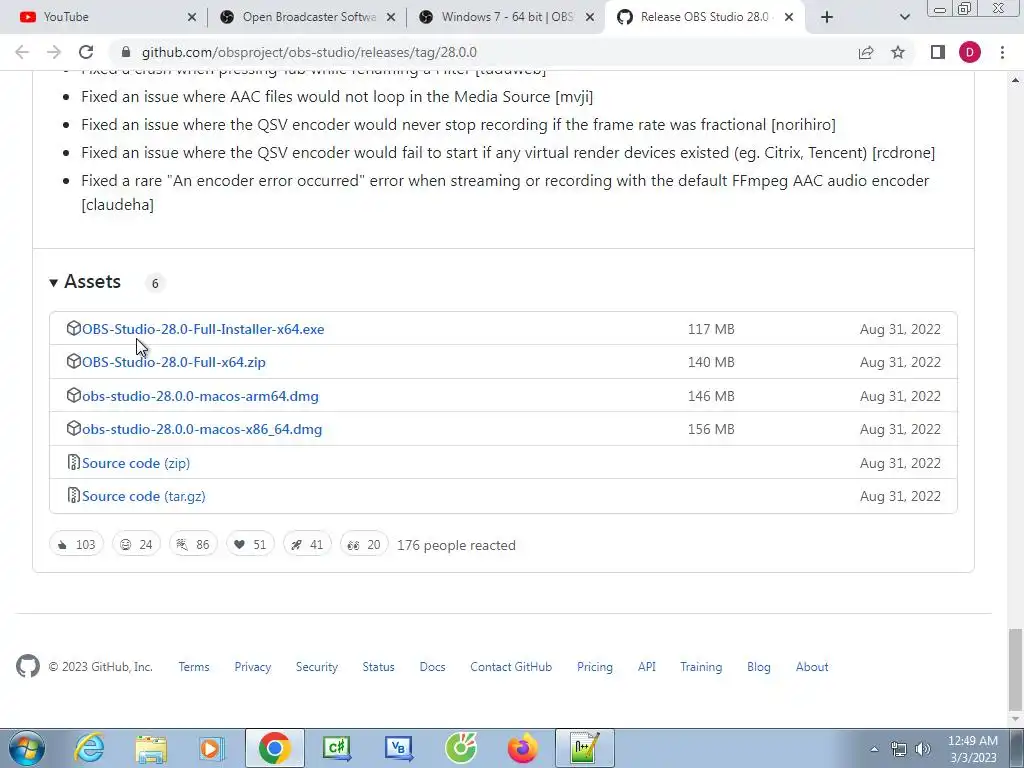Click package icon beside macos-x86_64.dmg
The image size is (1024, 768).
[x=74, y=428]
